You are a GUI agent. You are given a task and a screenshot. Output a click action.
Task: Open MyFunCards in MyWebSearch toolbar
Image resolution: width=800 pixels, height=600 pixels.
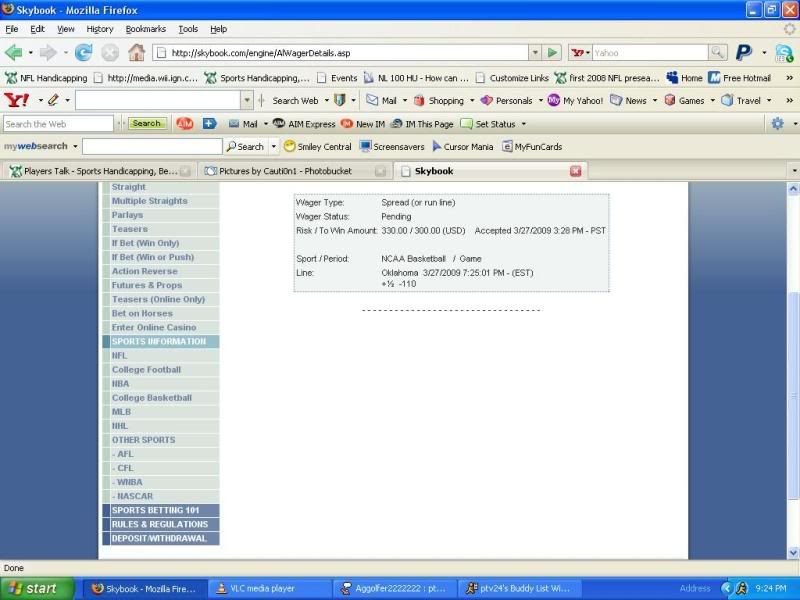532,146
